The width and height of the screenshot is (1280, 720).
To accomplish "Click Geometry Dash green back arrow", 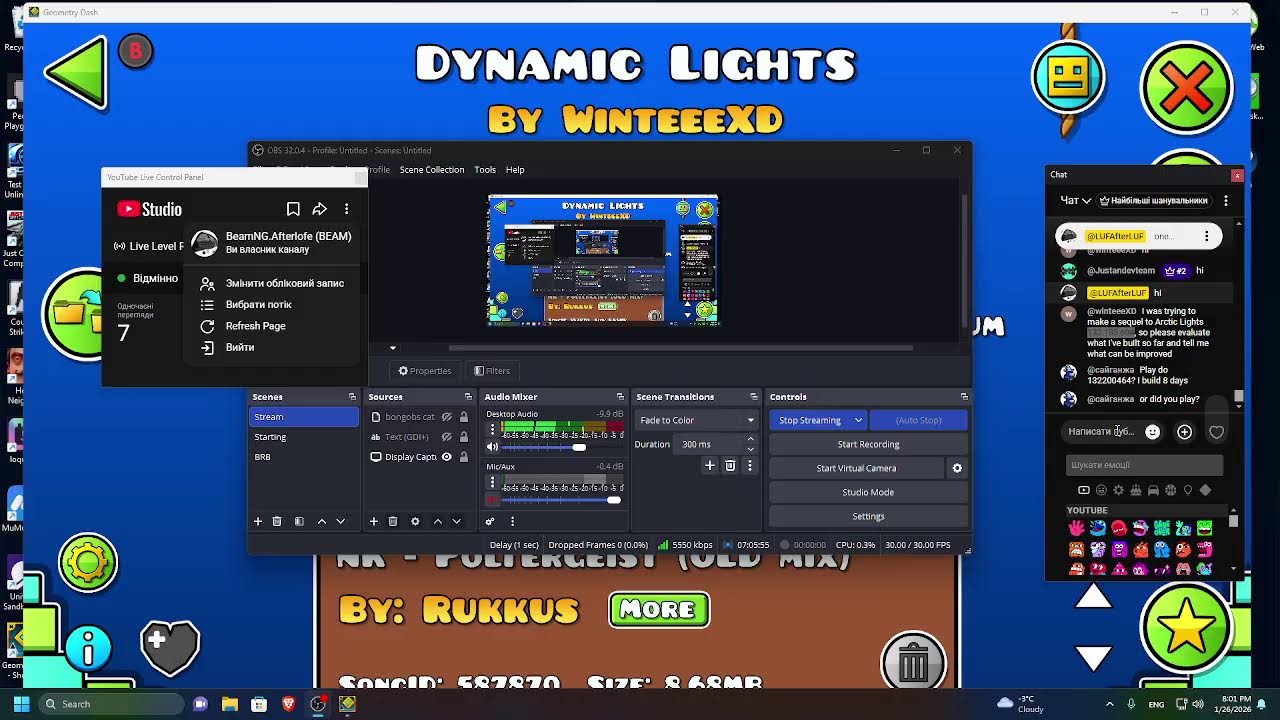I will tap(77, 72).
